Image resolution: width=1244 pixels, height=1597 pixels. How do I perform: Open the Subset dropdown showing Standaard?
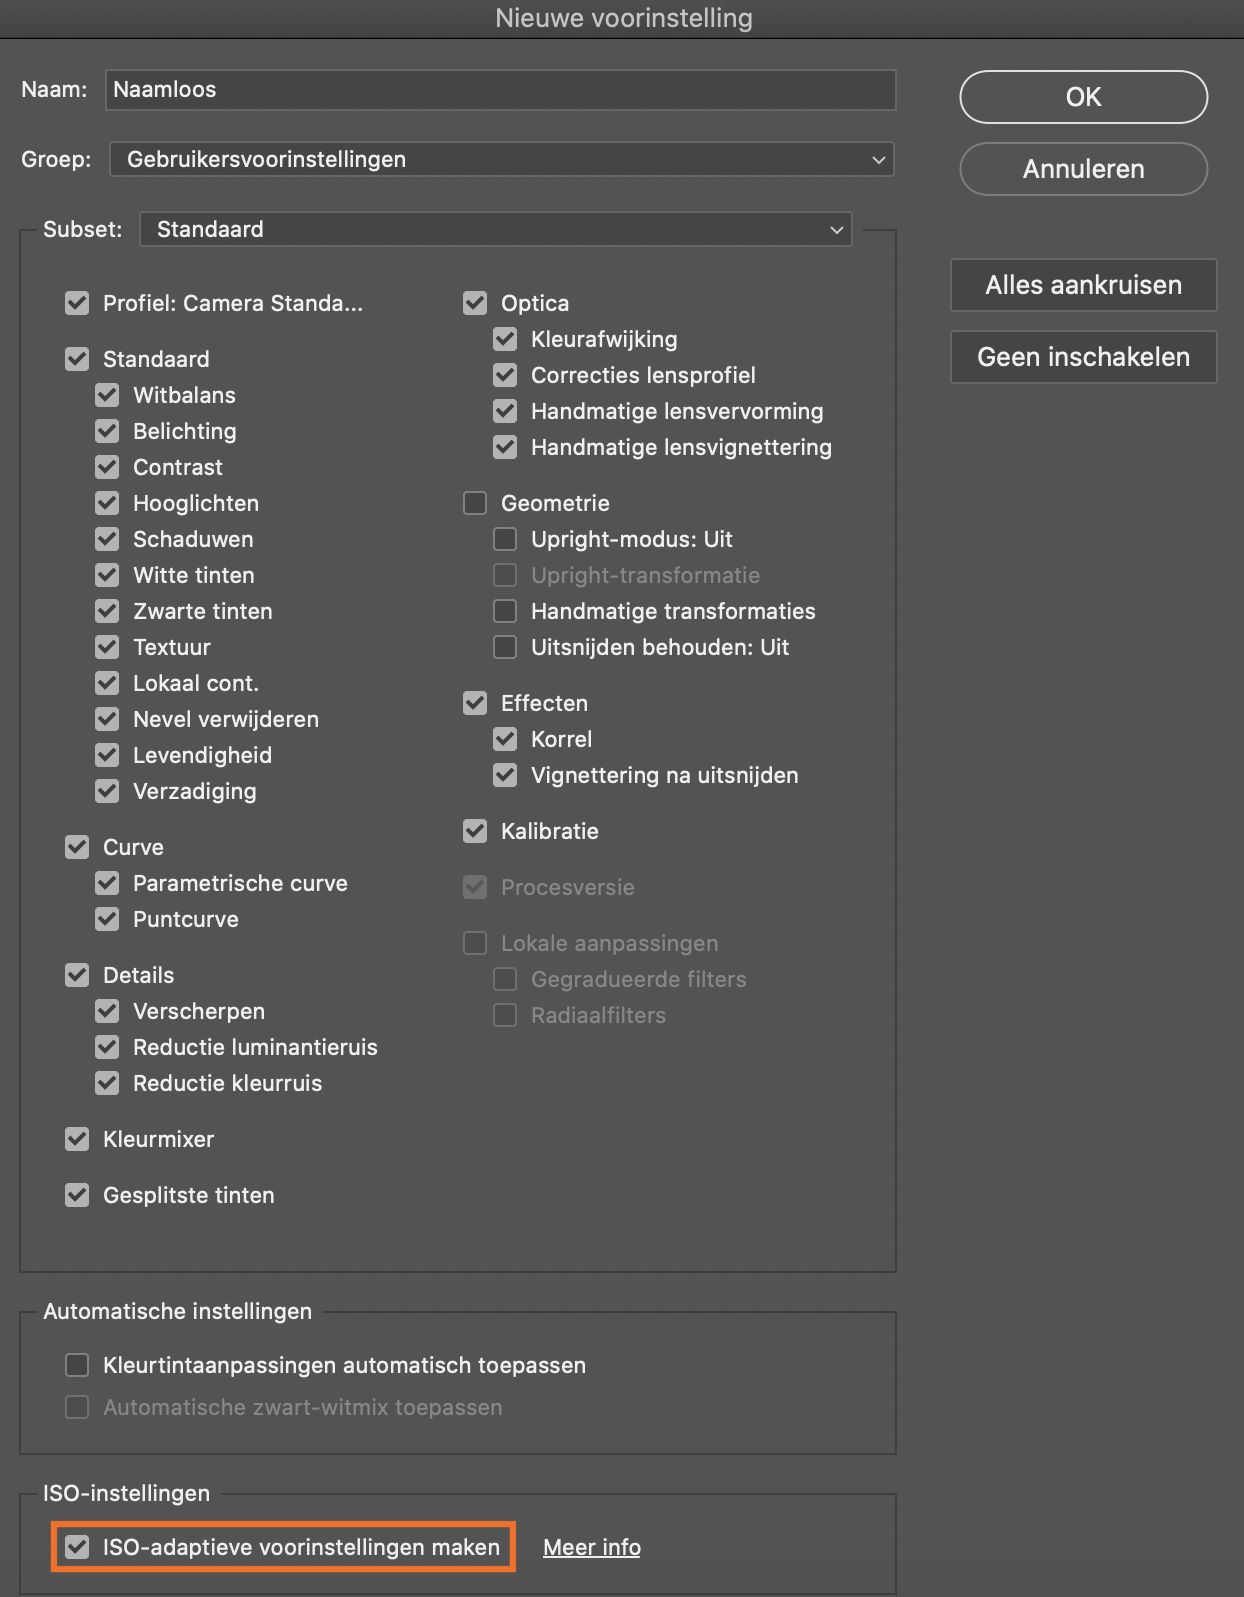point(496,229)
